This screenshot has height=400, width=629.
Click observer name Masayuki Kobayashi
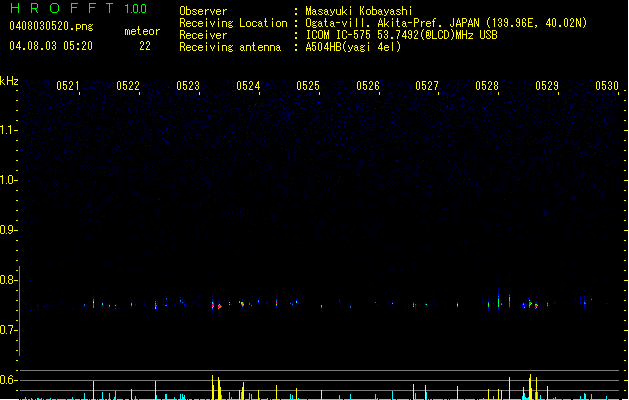pyautogui.click(x=359, y=11)
